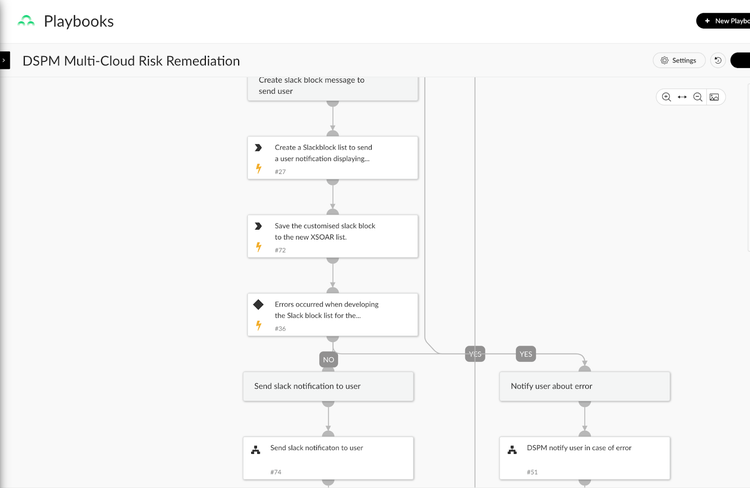
Task: Click chevron icon on task #27
Action: [x=258, y=147]
